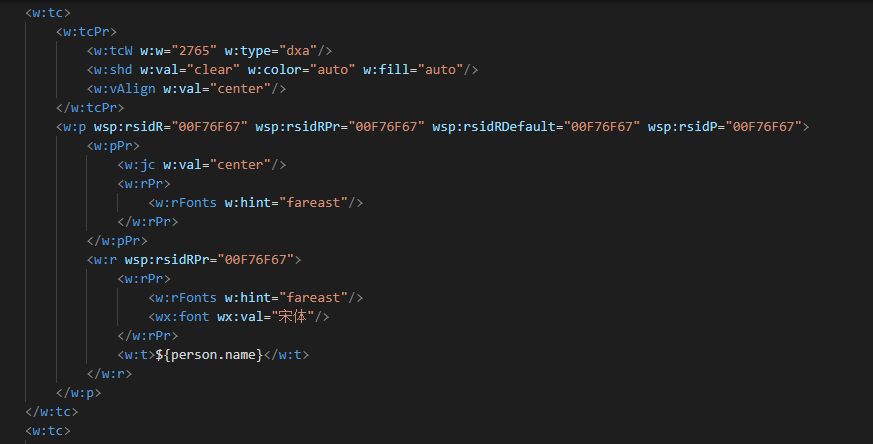Click the closing </w:tcPr> tag
Viewport: 873px width, 444px height.
(x=91, y=107)
